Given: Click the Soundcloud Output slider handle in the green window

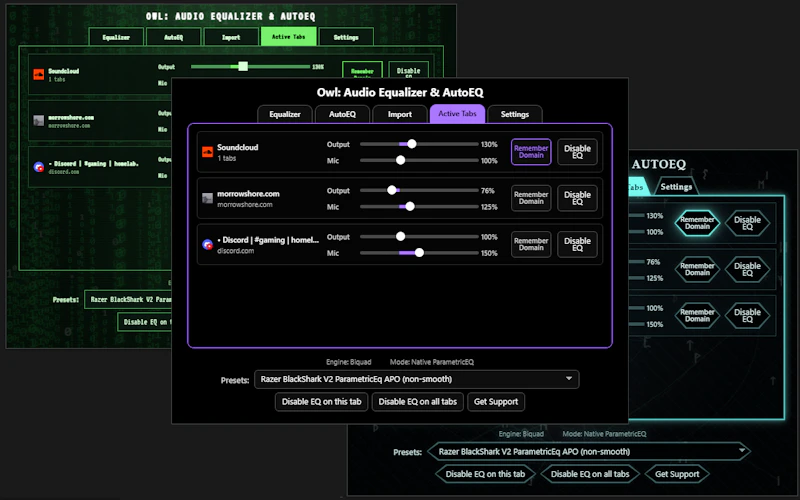Looking at the screenshot, I should coord(243,66).
